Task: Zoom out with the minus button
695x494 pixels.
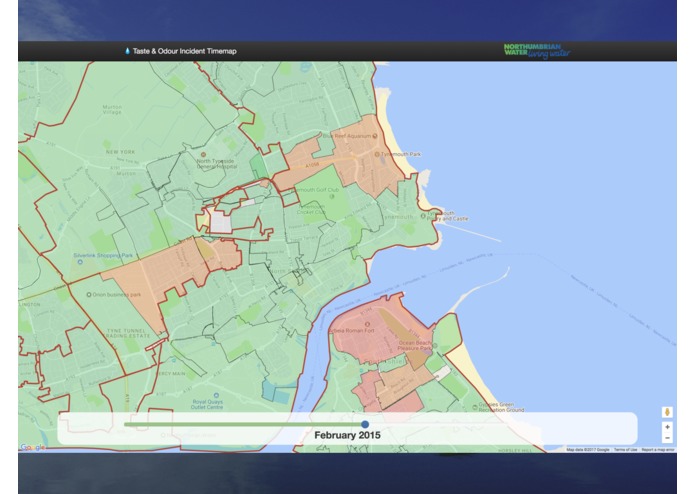Action: tap(667, 438)
